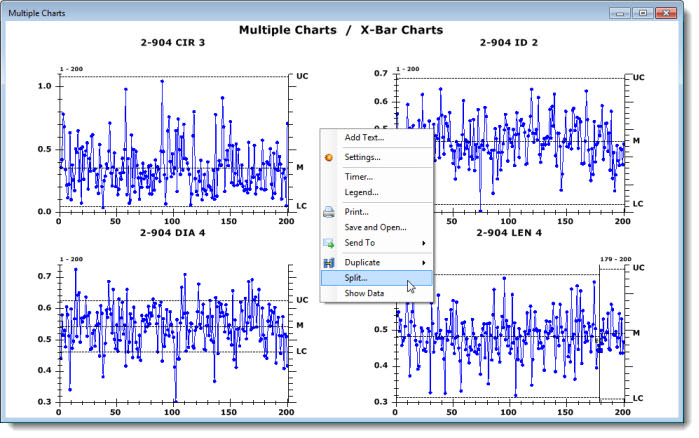Select Add Text from context menu
Image resolution: width=699 pixels, height=438 pixels.
point(363,138)
